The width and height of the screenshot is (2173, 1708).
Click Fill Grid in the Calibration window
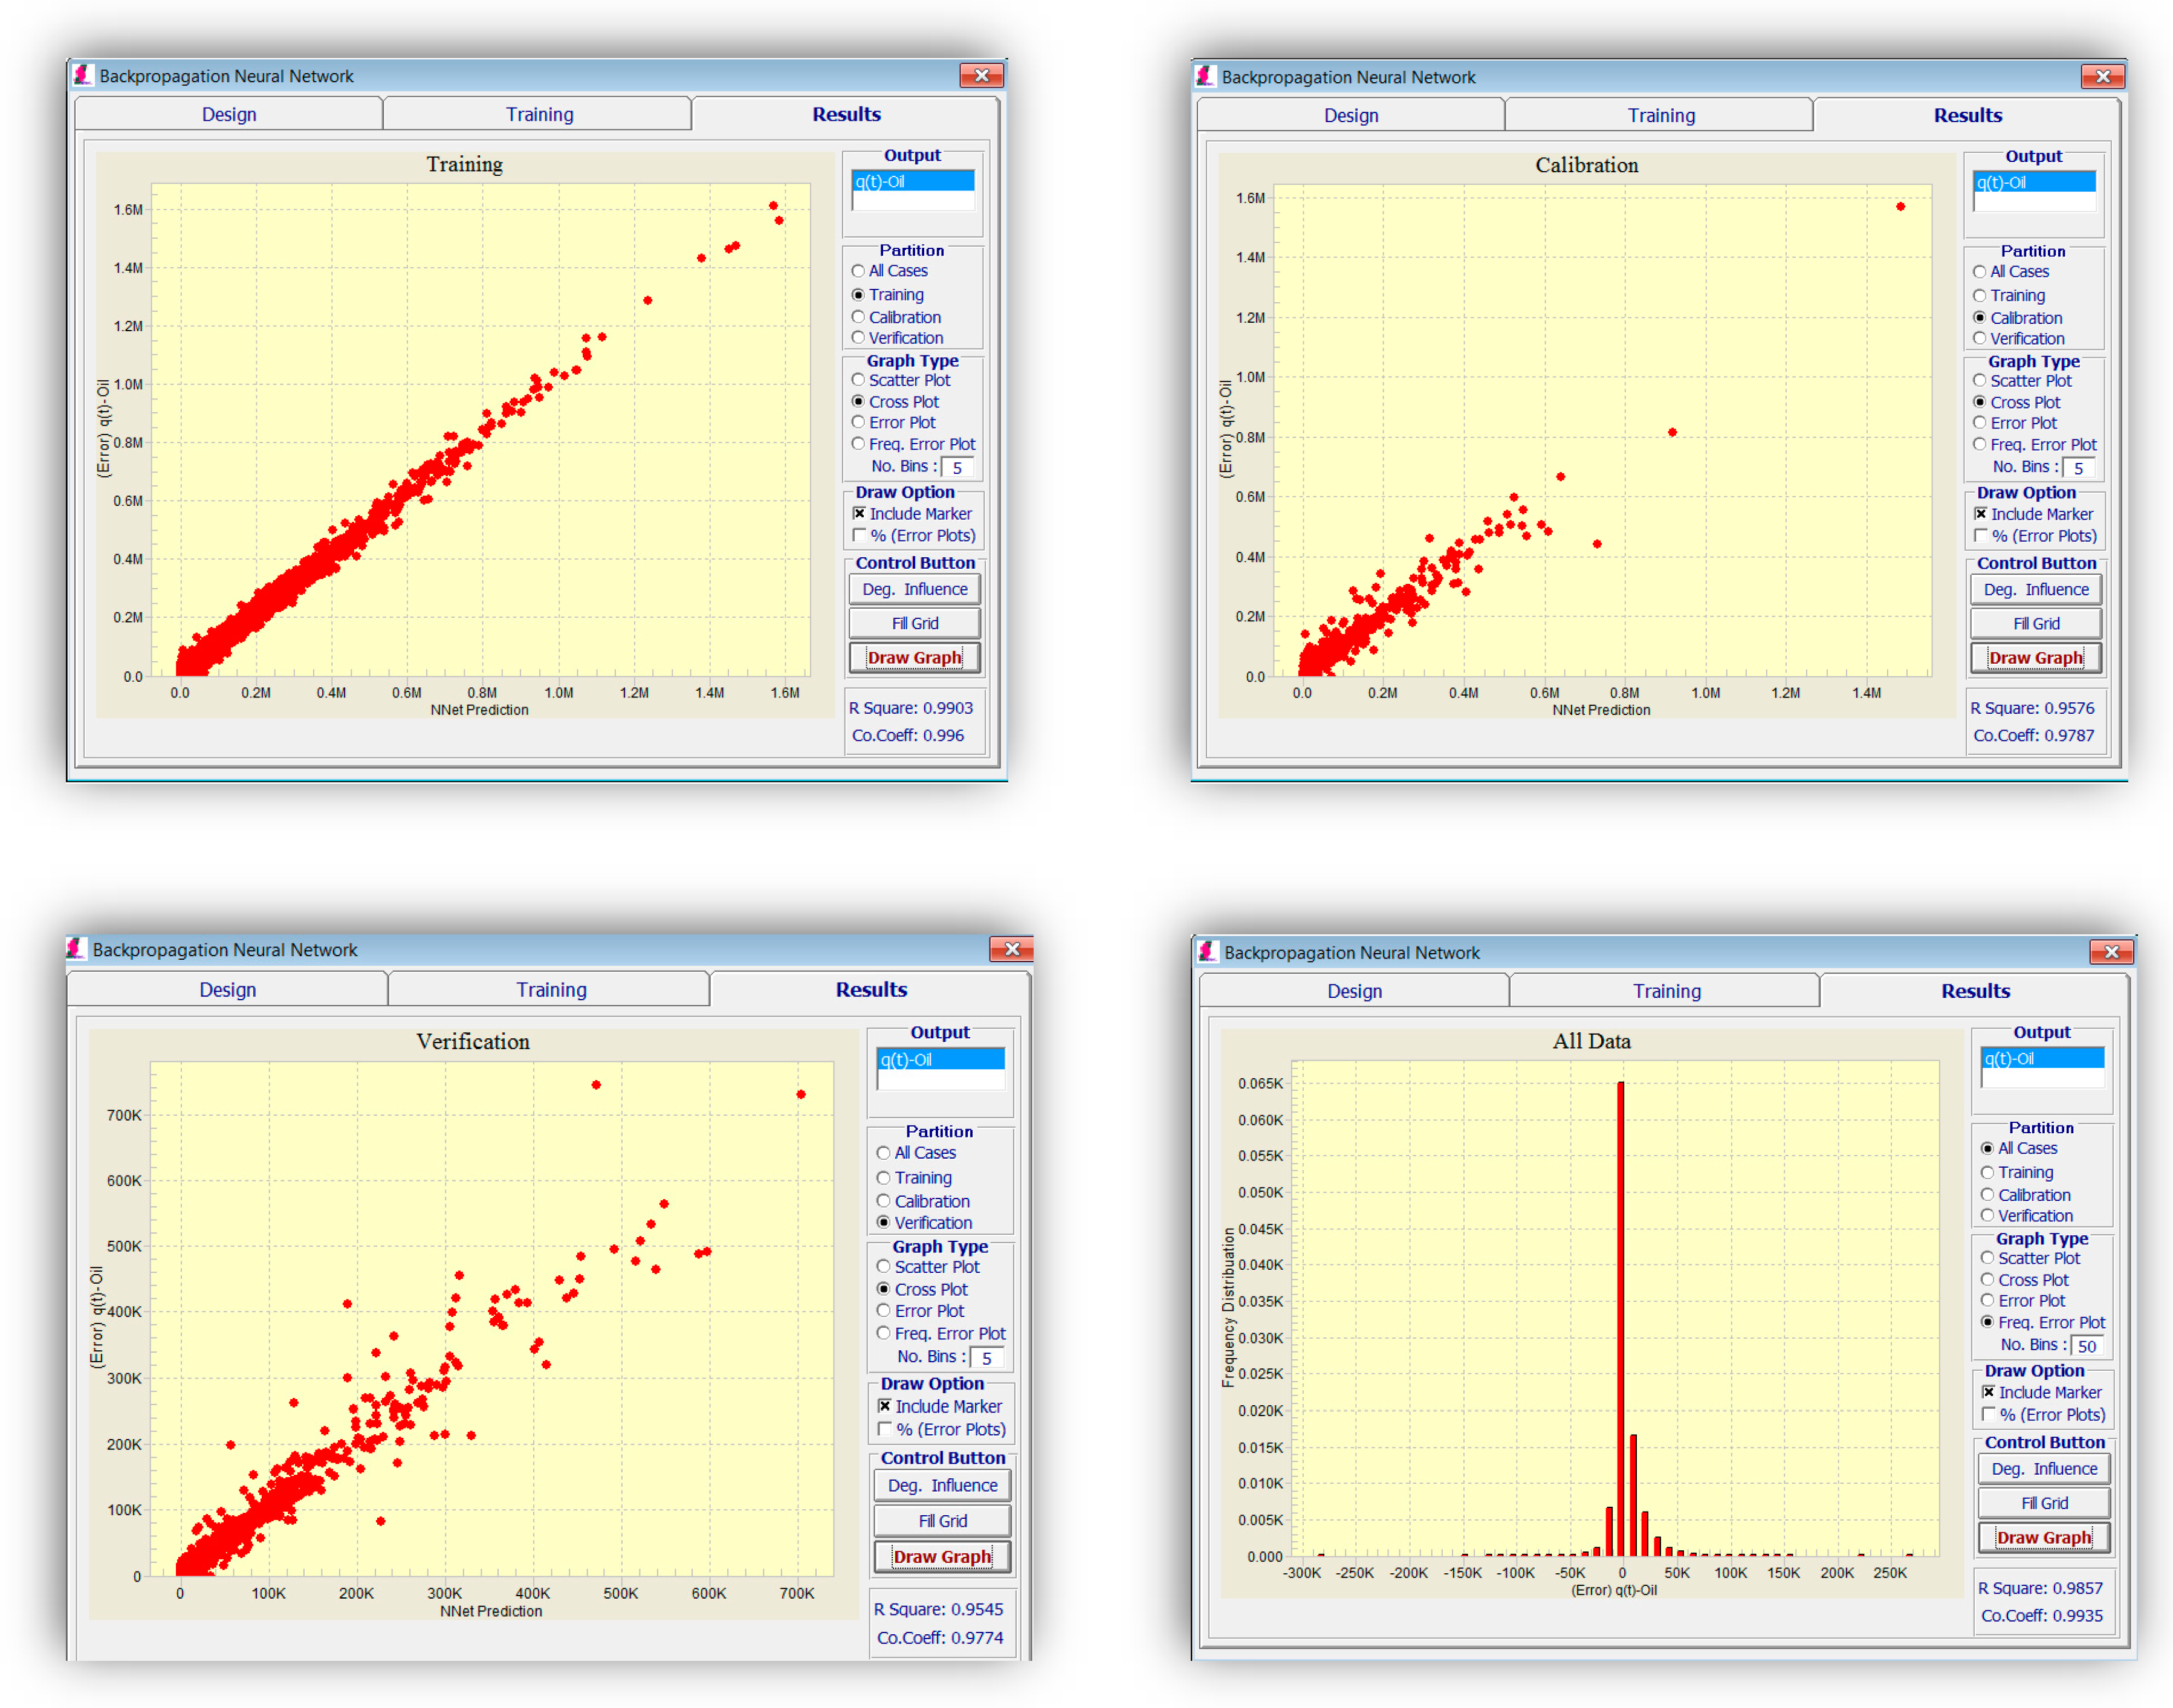click(2036, 624)
